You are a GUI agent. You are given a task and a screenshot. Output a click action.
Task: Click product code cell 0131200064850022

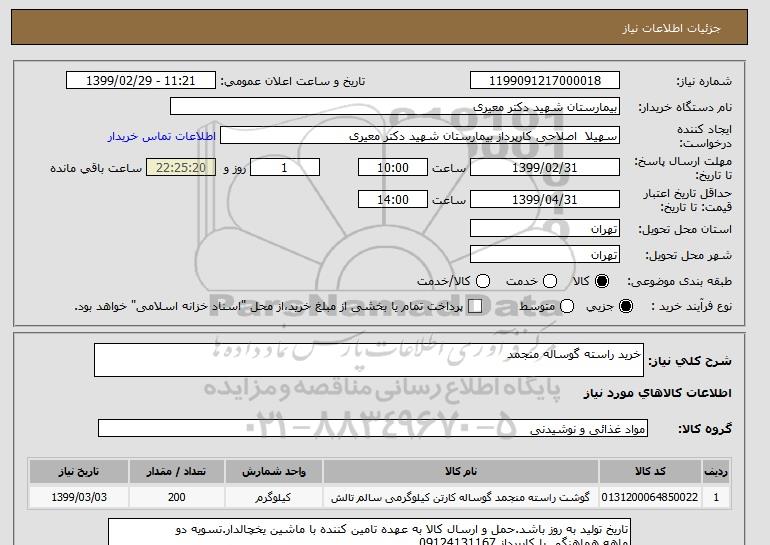(x=650, y=497)
